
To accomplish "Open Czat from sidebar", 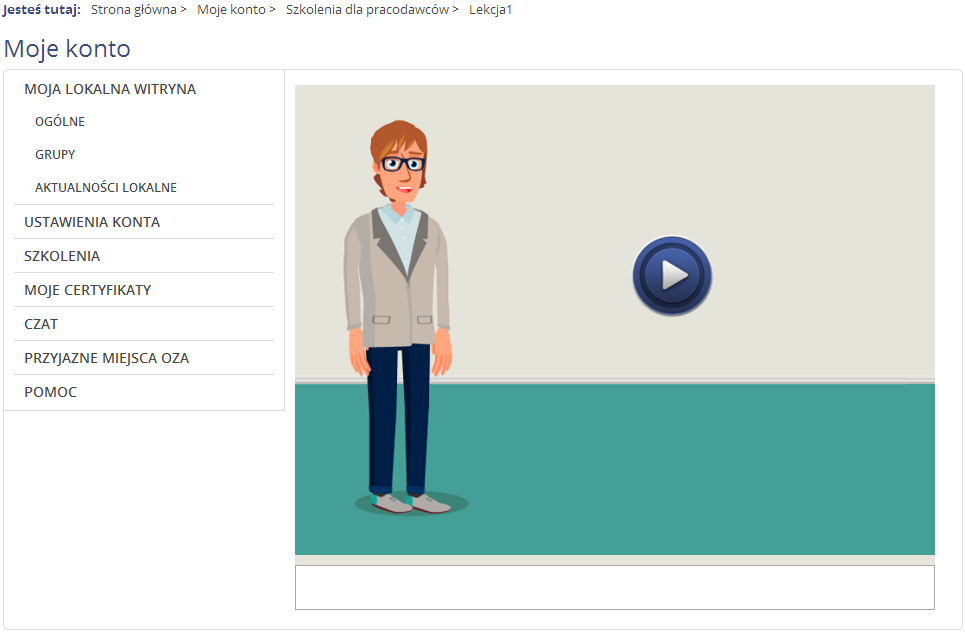I will click(x=41, y=324).
